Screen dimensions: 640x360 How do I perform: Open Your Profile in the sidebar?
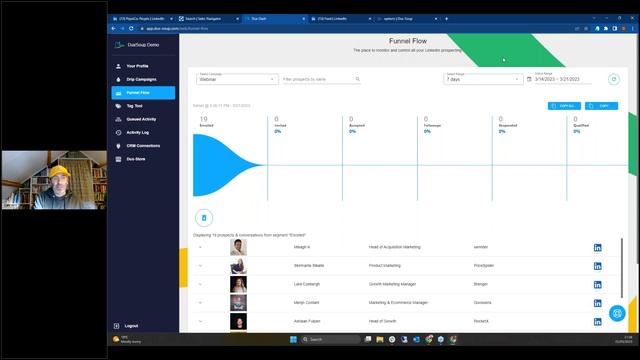[x=143, y=66]
